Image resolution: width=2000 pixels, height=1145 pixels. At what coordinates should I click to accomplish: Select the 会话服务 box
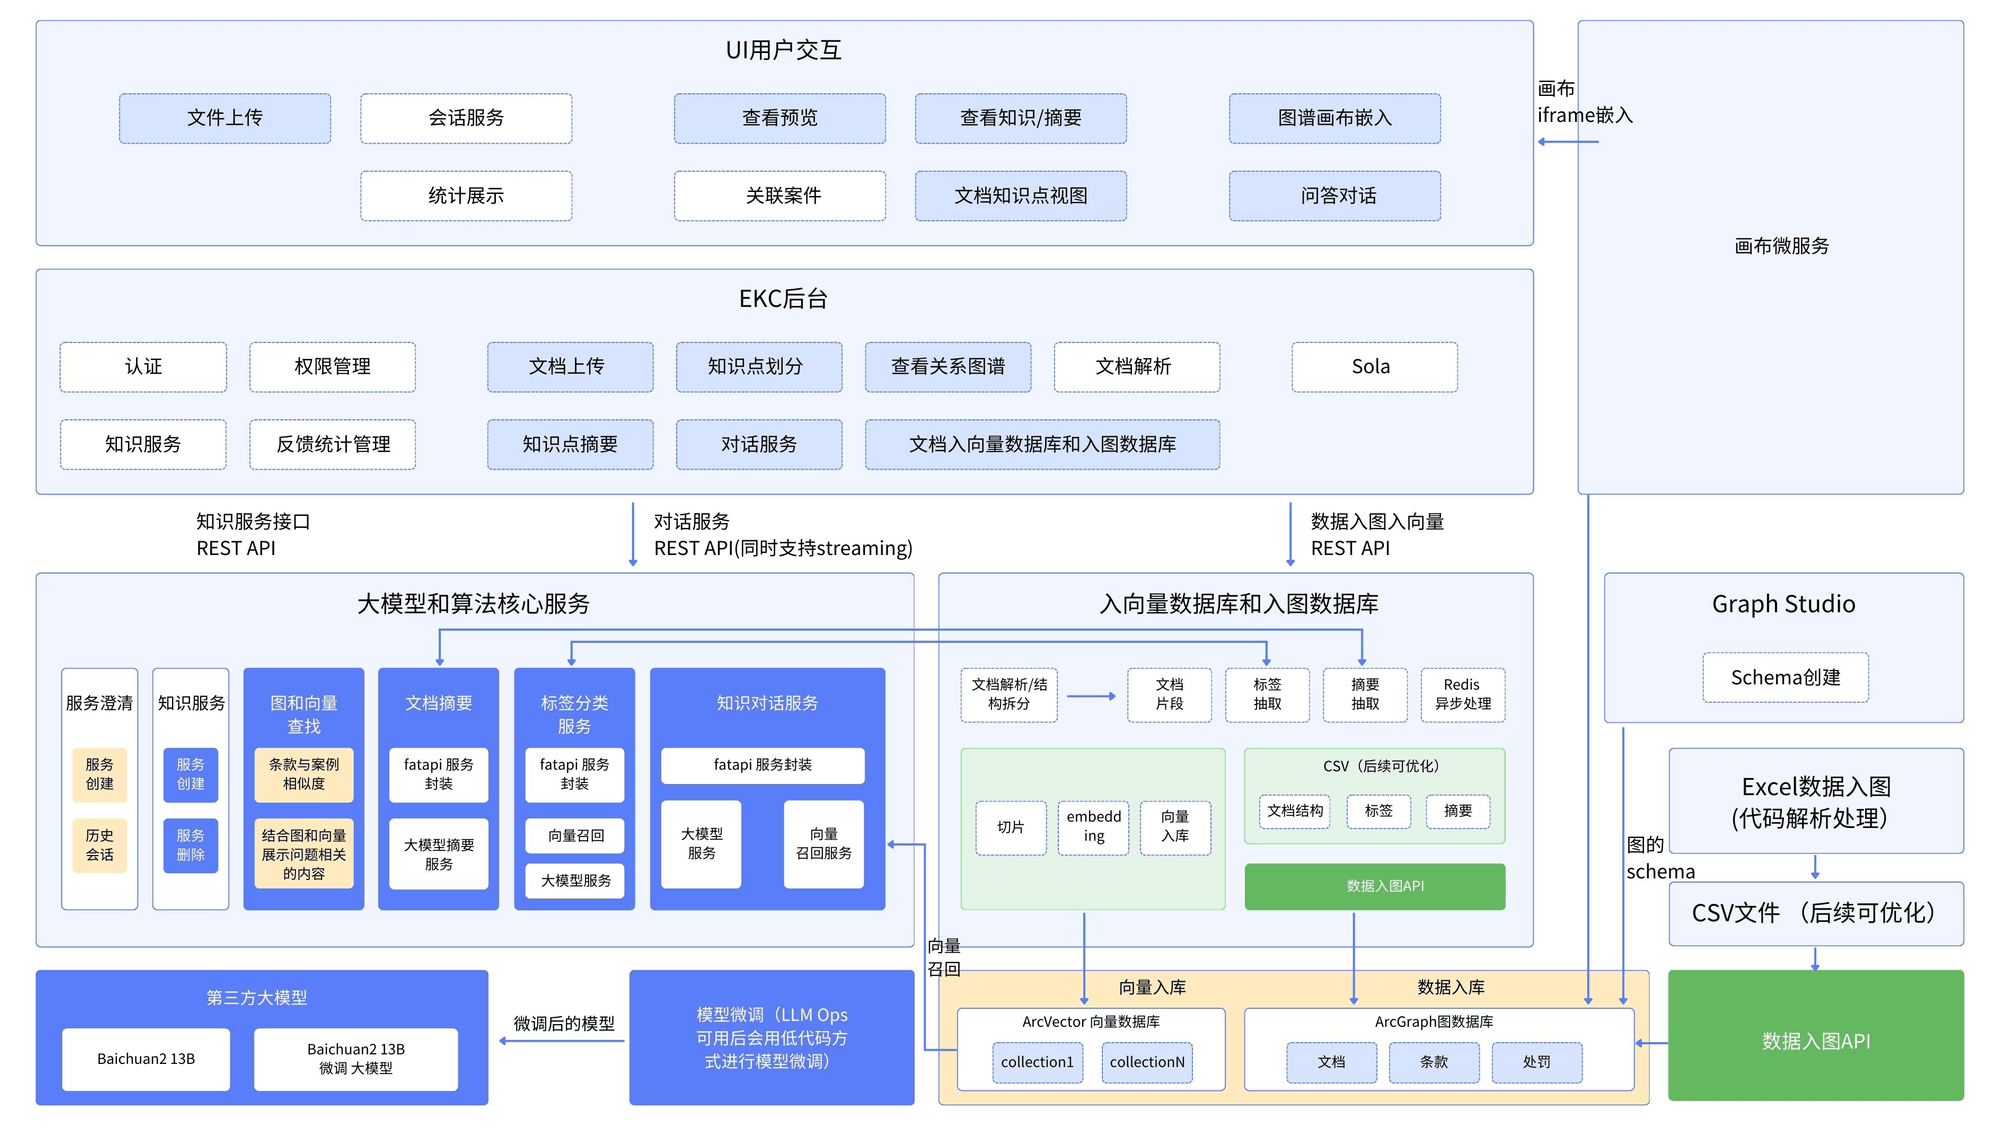coord(466,118)
